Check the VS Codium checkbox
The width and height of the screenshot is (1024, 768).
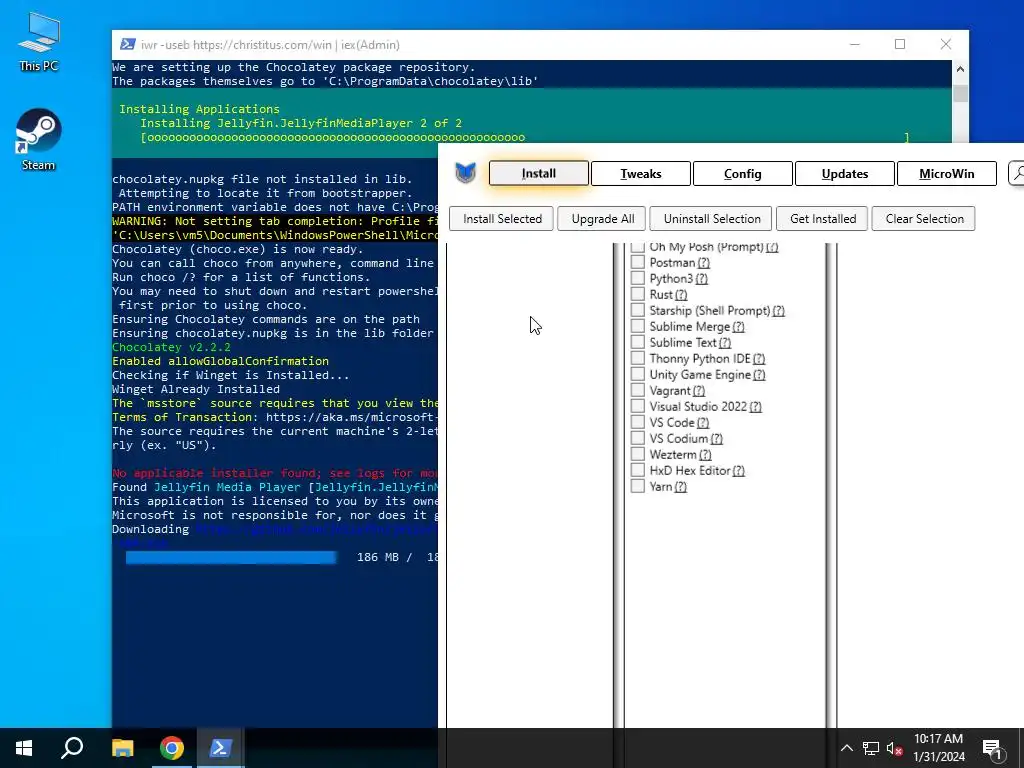pos(637,438)
